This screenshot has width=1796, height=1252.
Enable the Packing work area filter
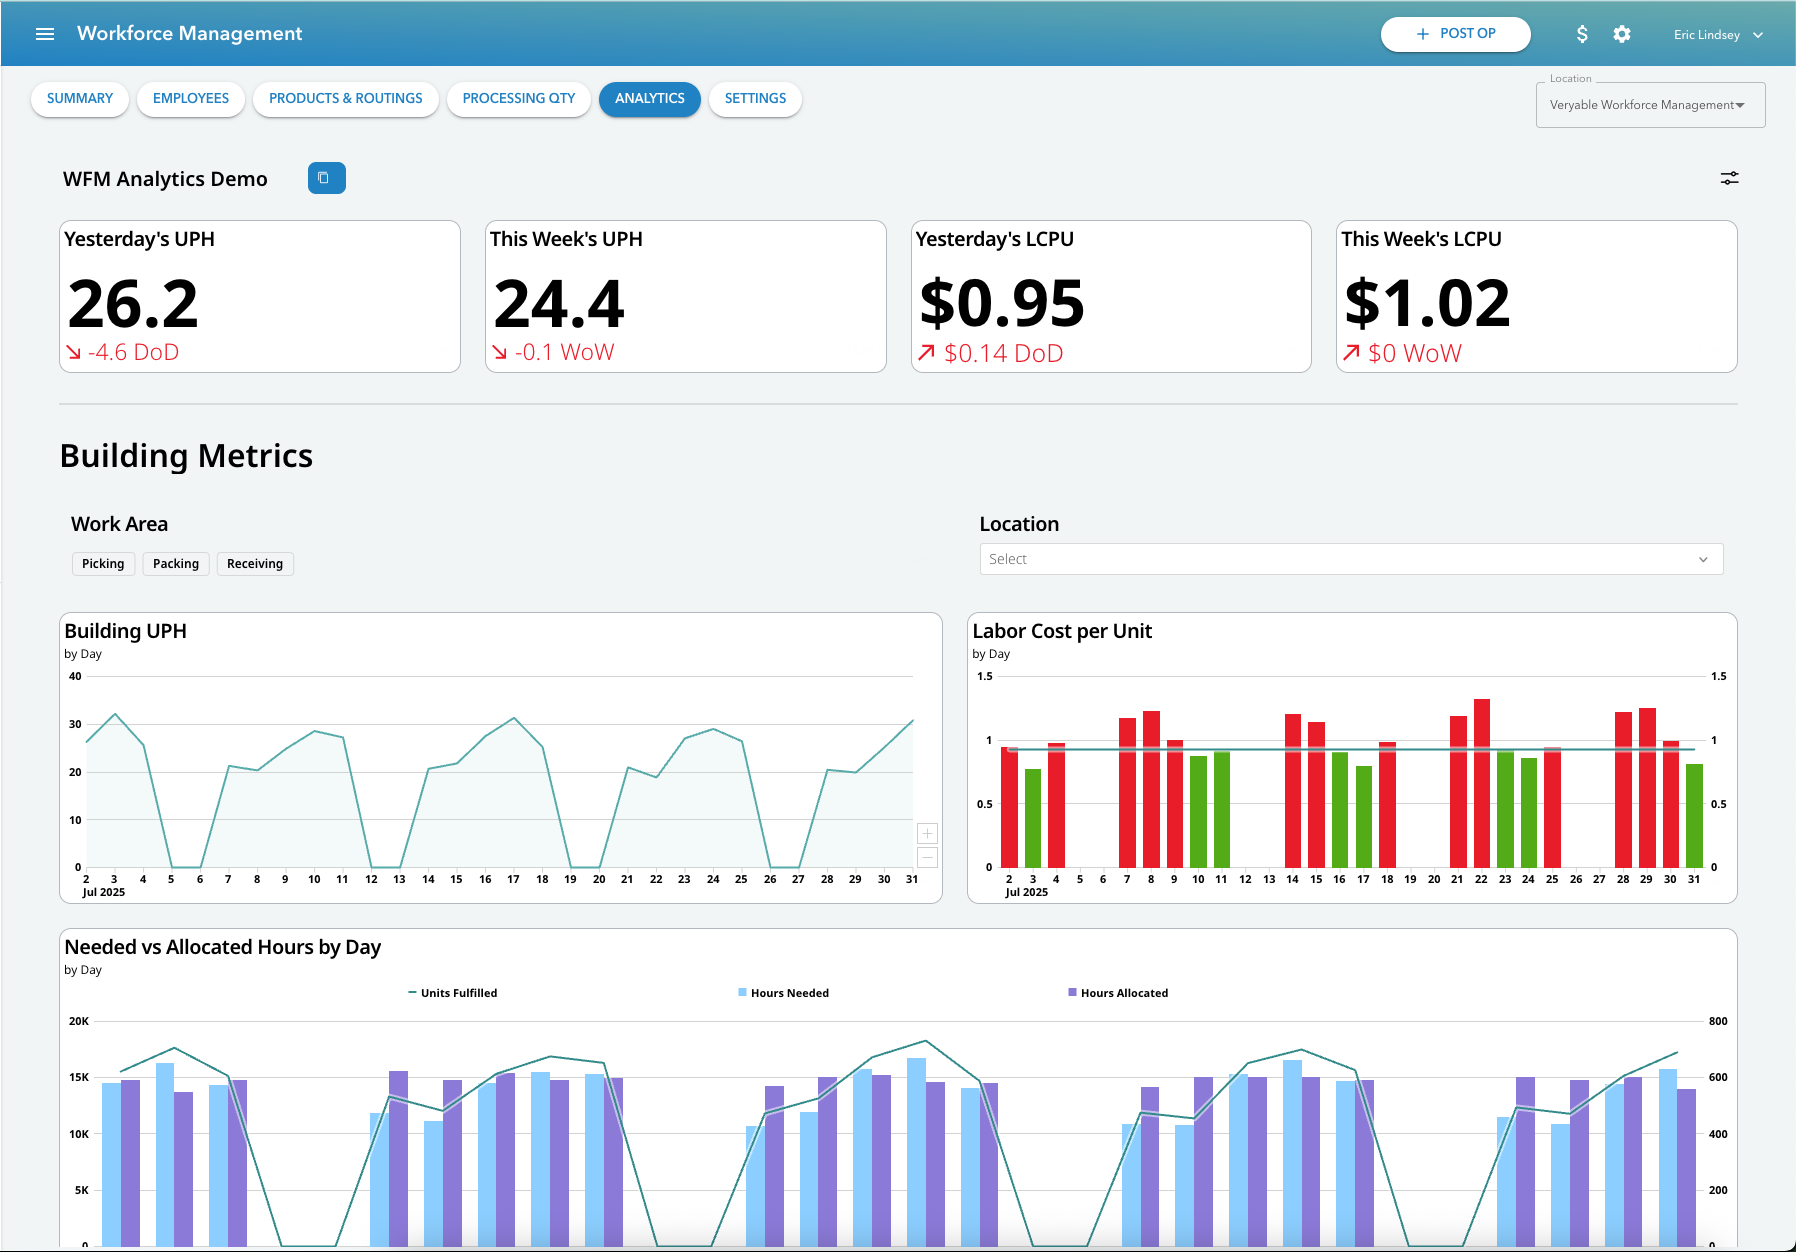tap(176, 563)
